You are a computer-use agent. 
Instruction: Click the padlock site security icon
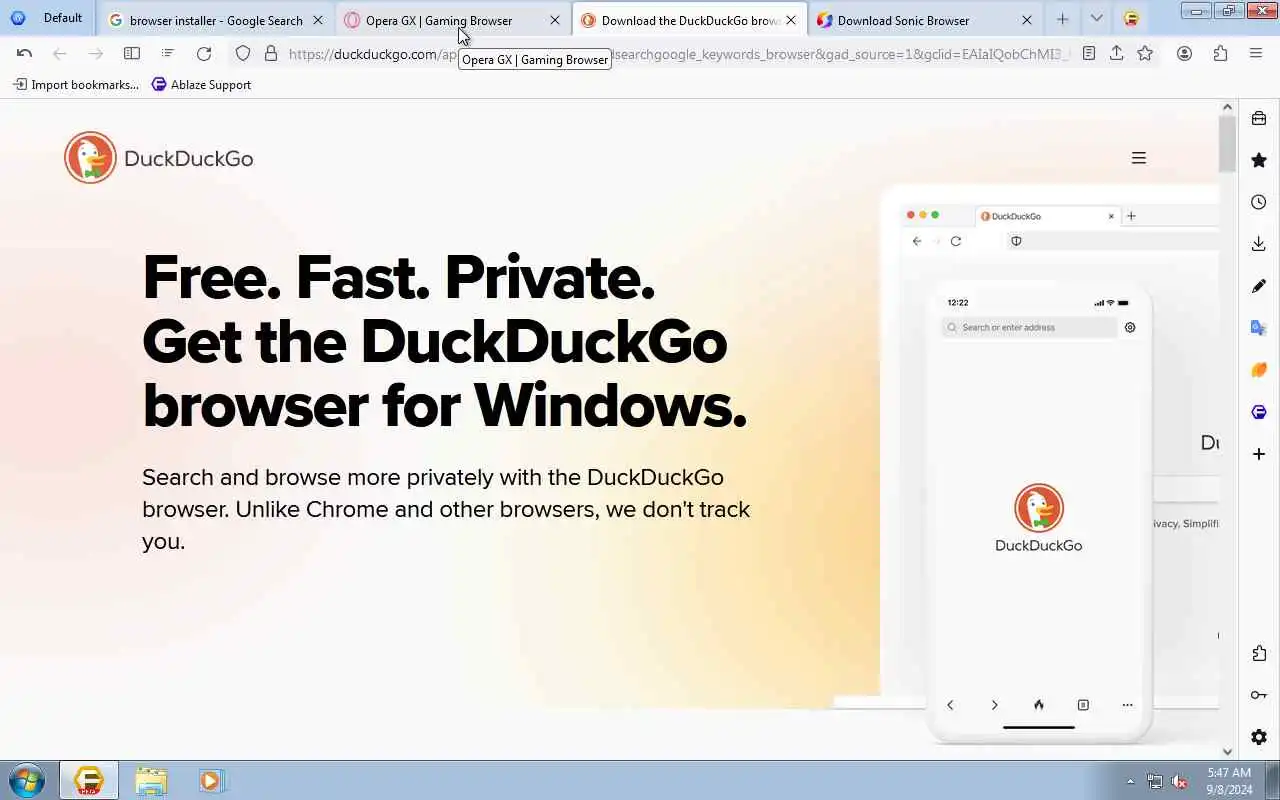coord(270,54)
